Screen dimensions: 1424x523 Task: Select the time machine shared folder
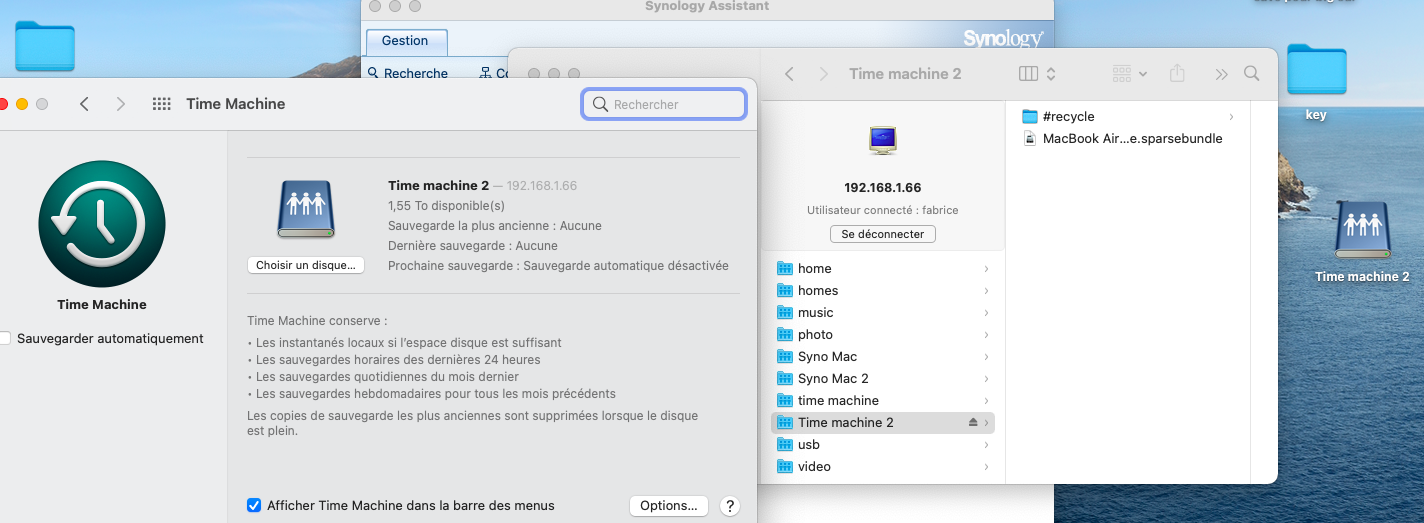pyautogui.click(x=883, y=401)
